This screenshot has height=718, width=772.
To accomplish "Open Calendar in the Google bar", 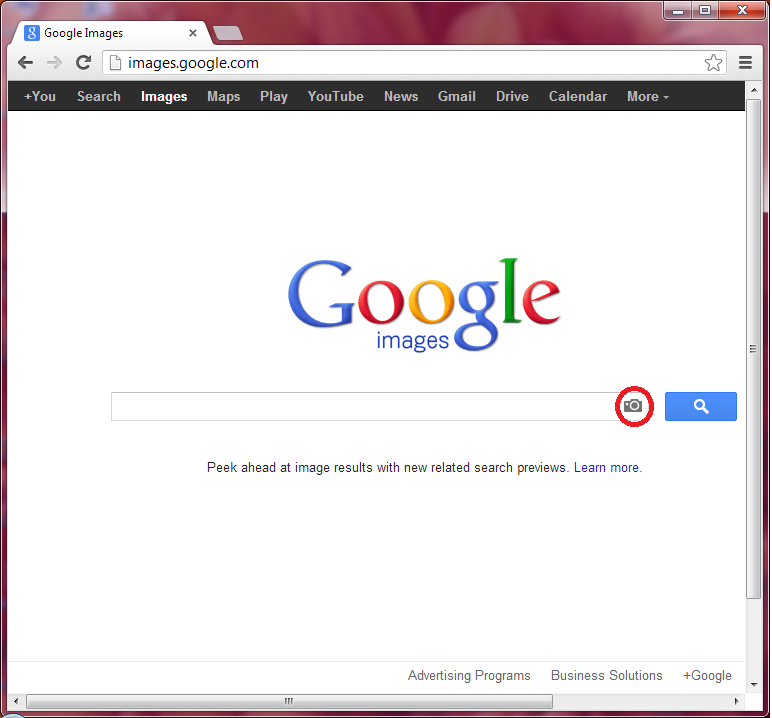I will [578, 97].
